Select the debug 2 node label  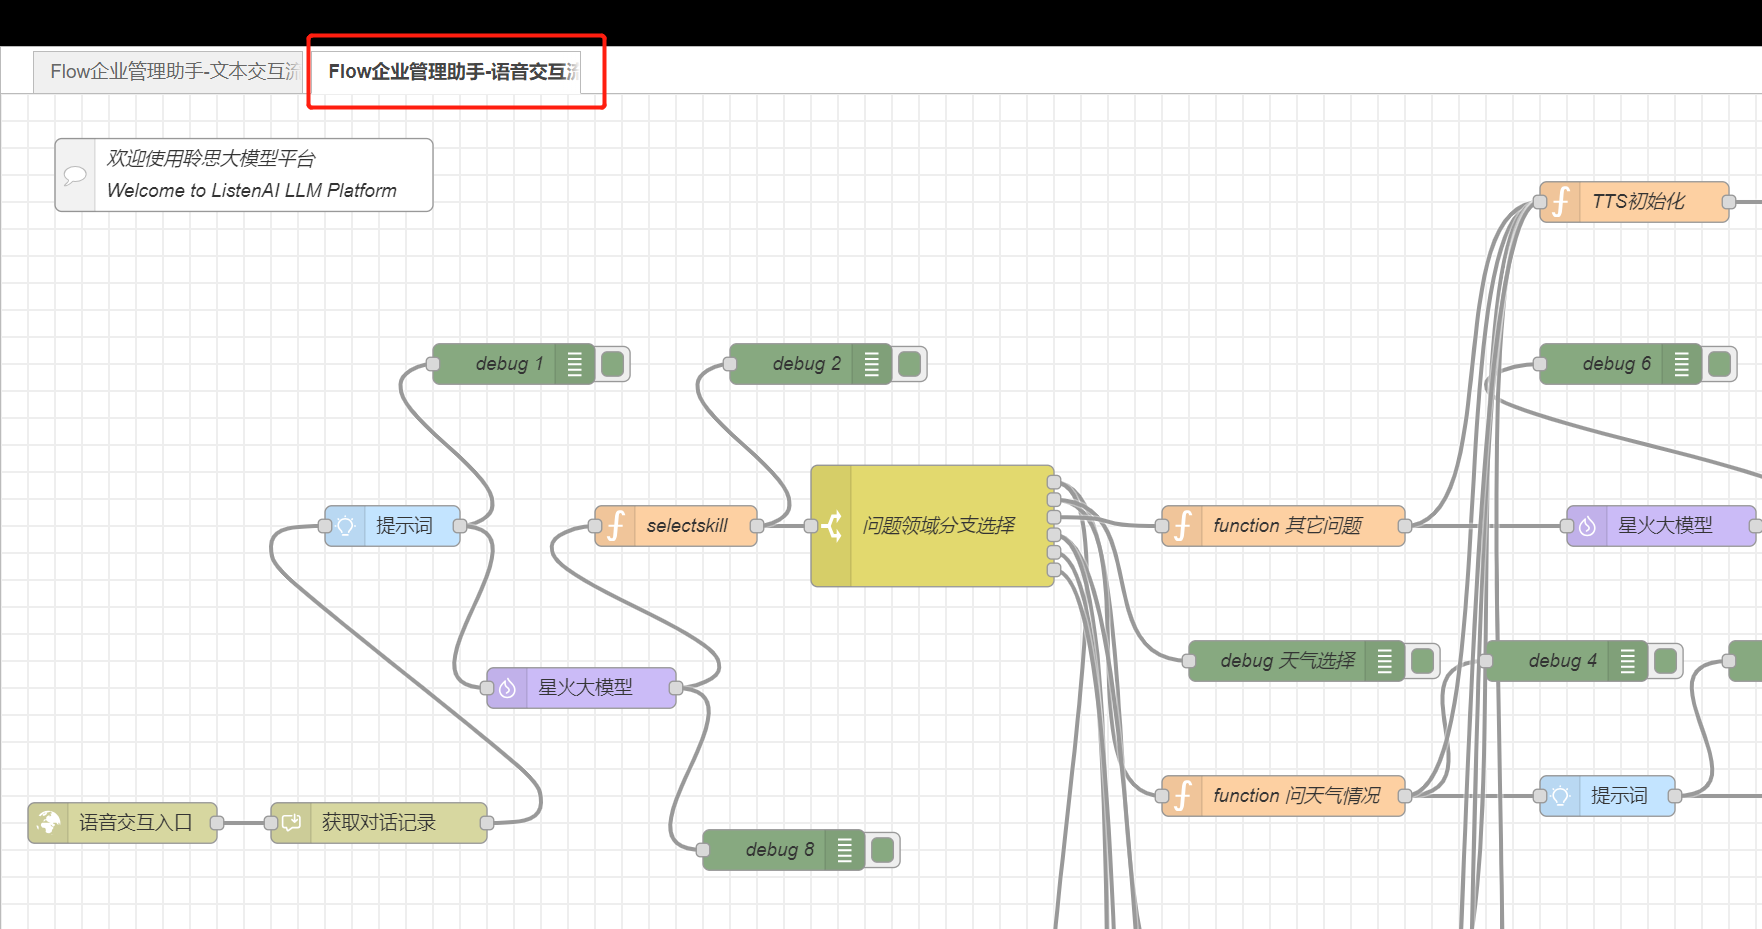(x=807, y=364)
